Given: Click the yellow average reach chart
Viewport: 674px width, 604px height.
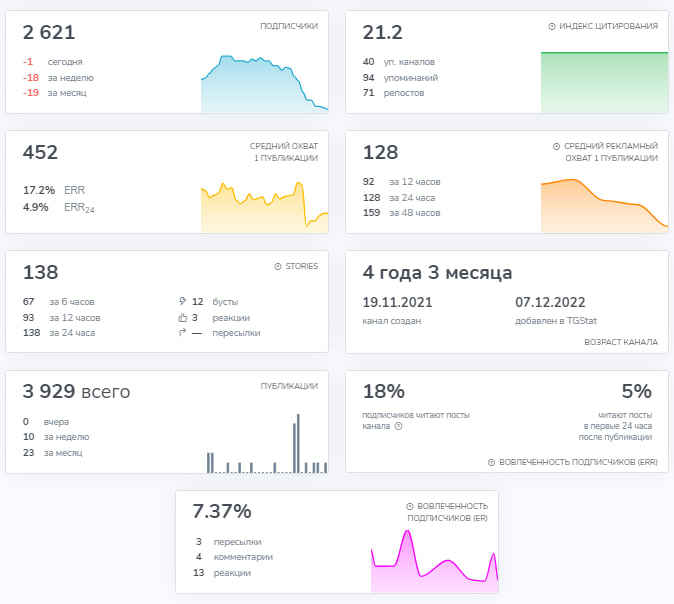Looking at the screenshot, I should [x=264, y=207].
